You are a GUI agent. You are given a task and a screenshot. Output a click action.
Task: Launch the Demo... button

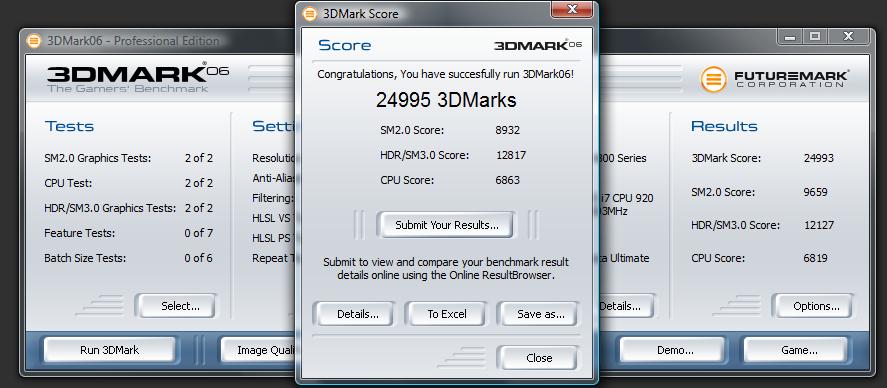tap(674, 350)
